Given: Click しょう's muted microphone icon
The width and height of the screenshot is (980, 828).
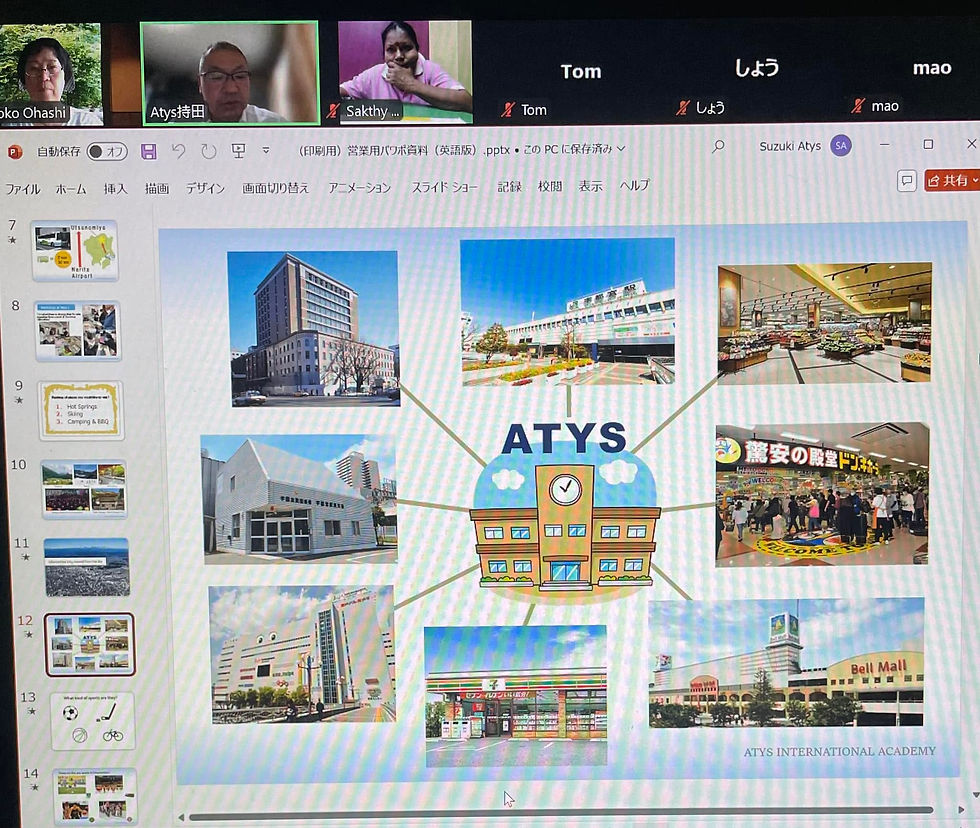Looking at the screenshot, I should (682, 107).
